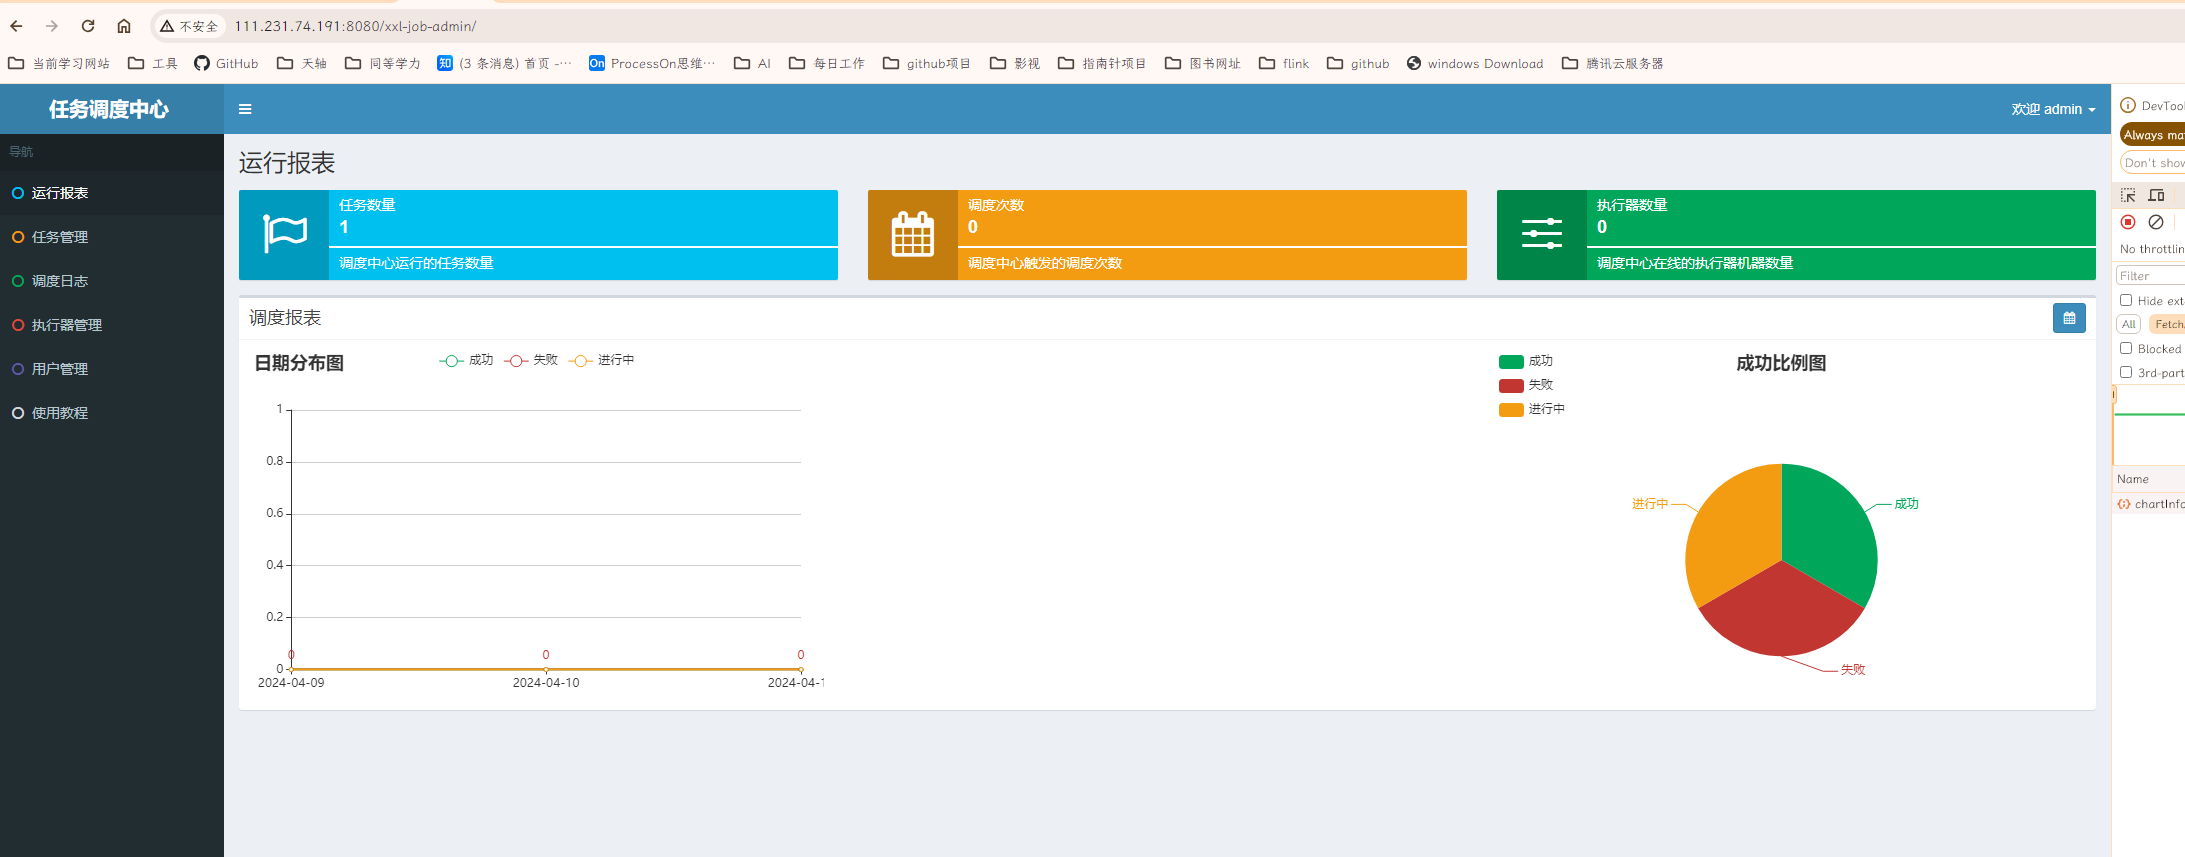Click the address bar URL
The image size is (2185, 857).
tap(355, 26)
